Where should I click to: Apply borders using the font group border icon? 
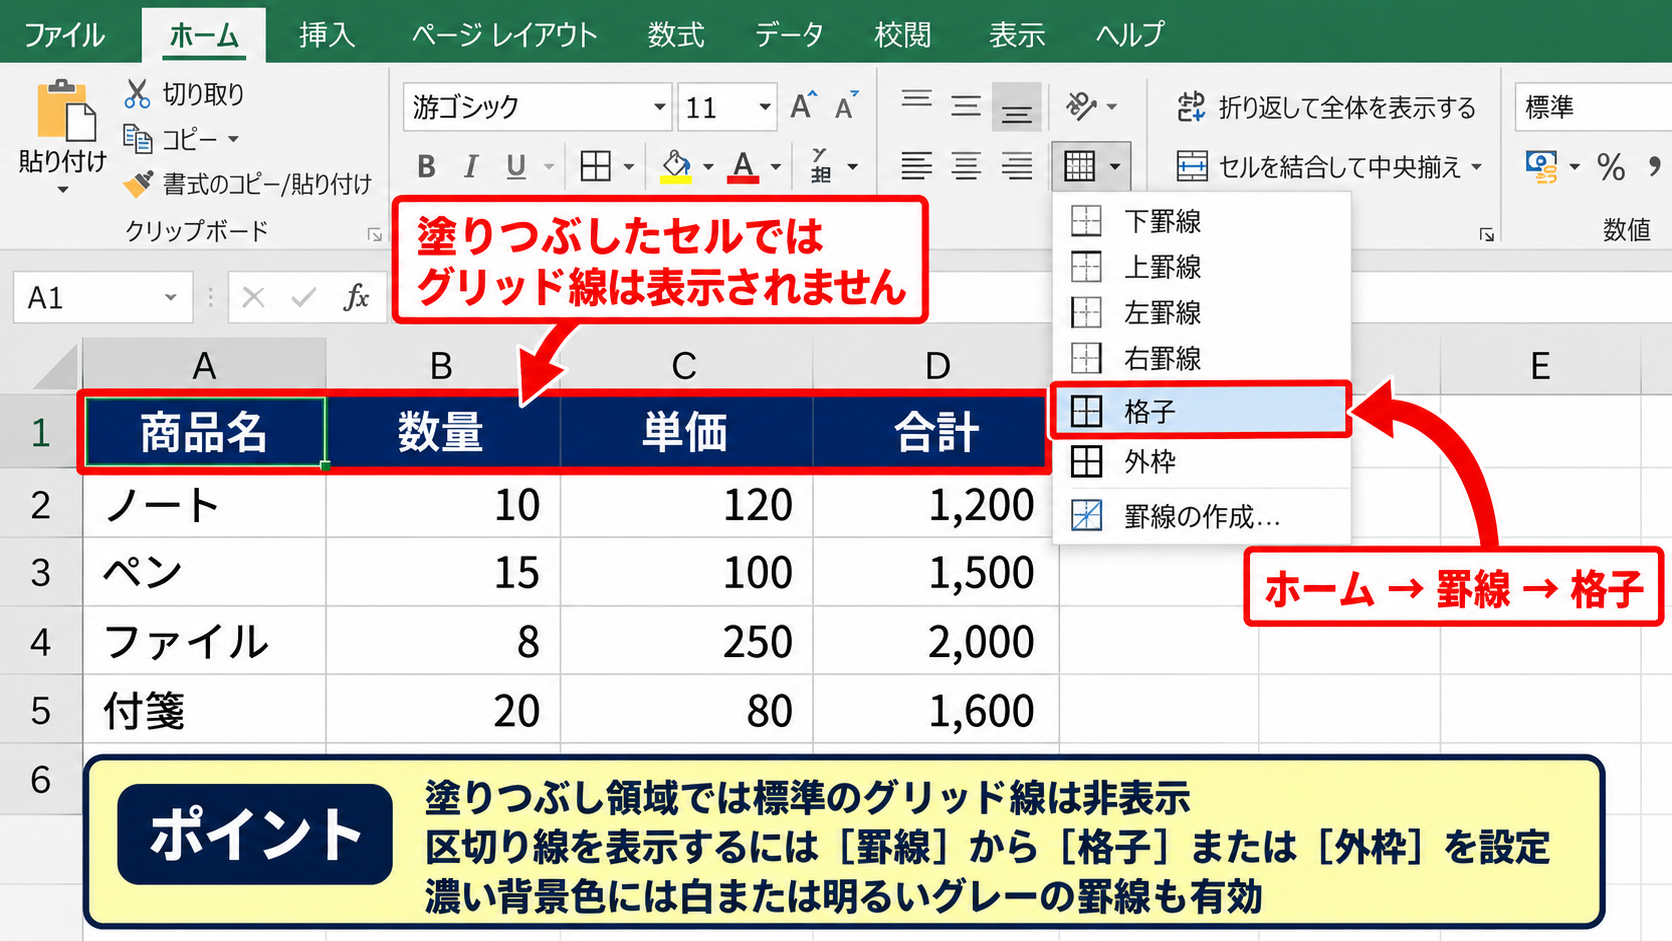pyautogui.click(x=595, y=166)
